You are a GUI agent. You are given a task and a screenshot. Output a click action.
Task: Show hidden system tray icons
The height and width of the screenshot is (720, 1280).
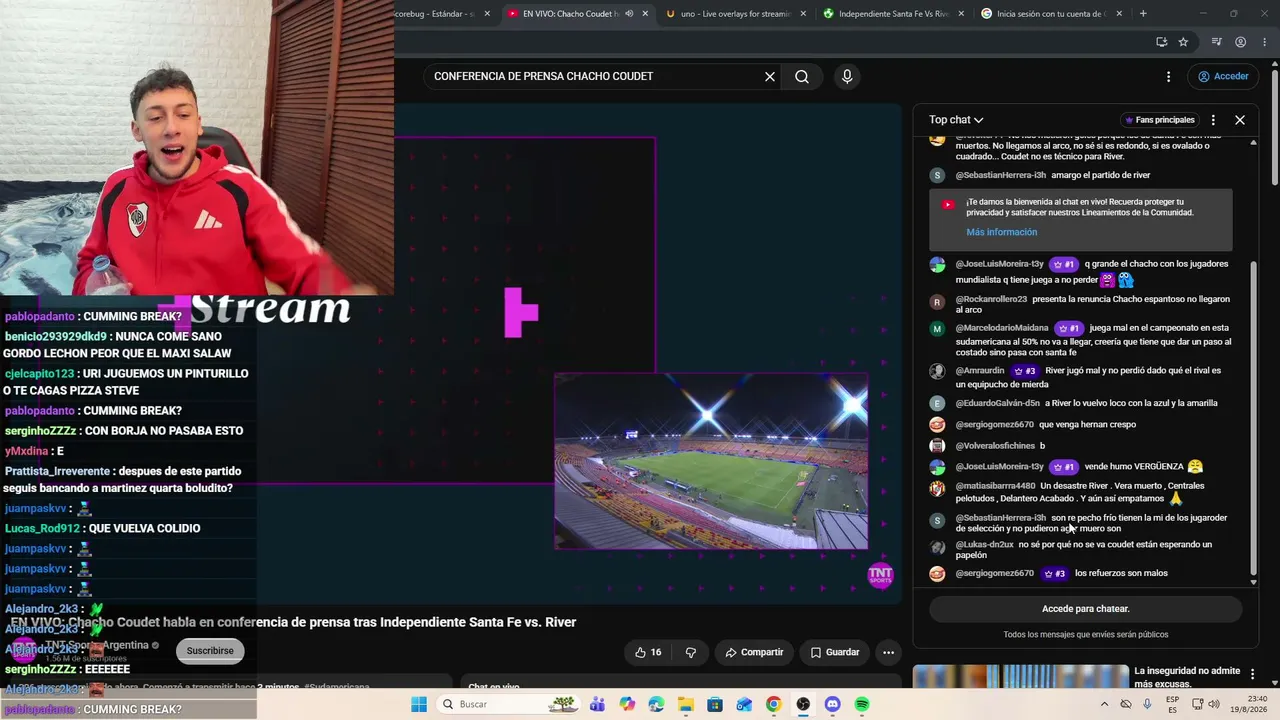(x=1104, y=704)
